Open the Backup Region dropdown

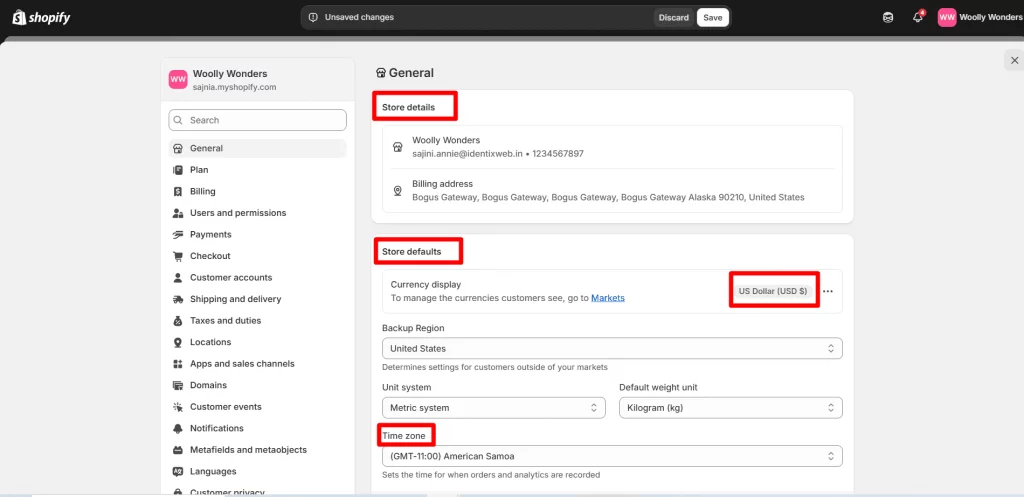(612, 348)
